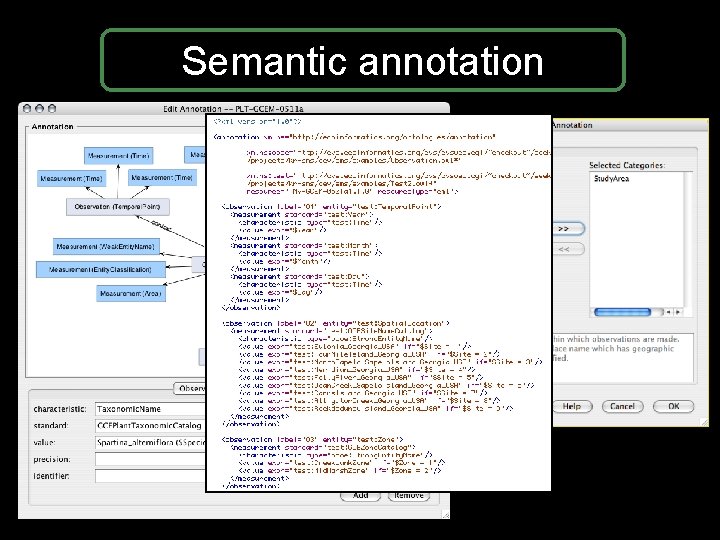This screenshot has width=720, height=540.
Task: Select the Measurement (EntityClassification) node
Action: [101, 270]
